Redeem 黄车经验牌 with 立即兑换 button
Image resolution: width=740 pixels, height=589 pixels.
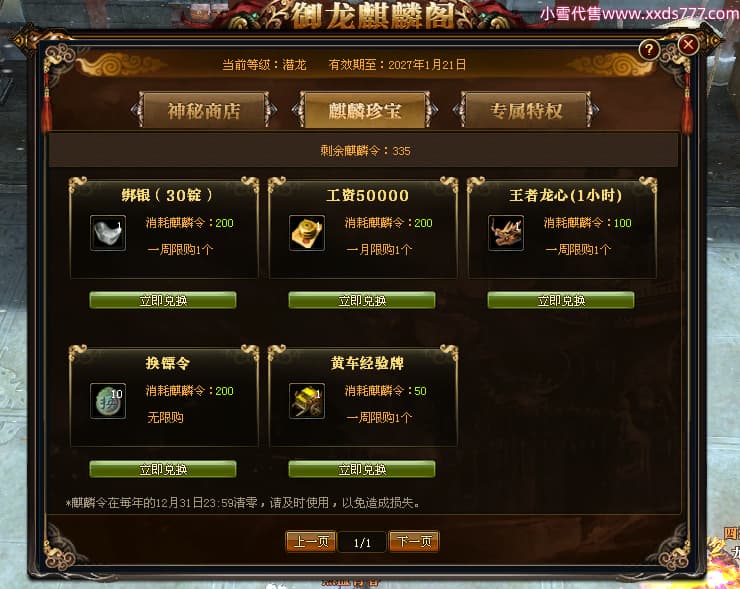pyautogui.click(x=362, y=469)
